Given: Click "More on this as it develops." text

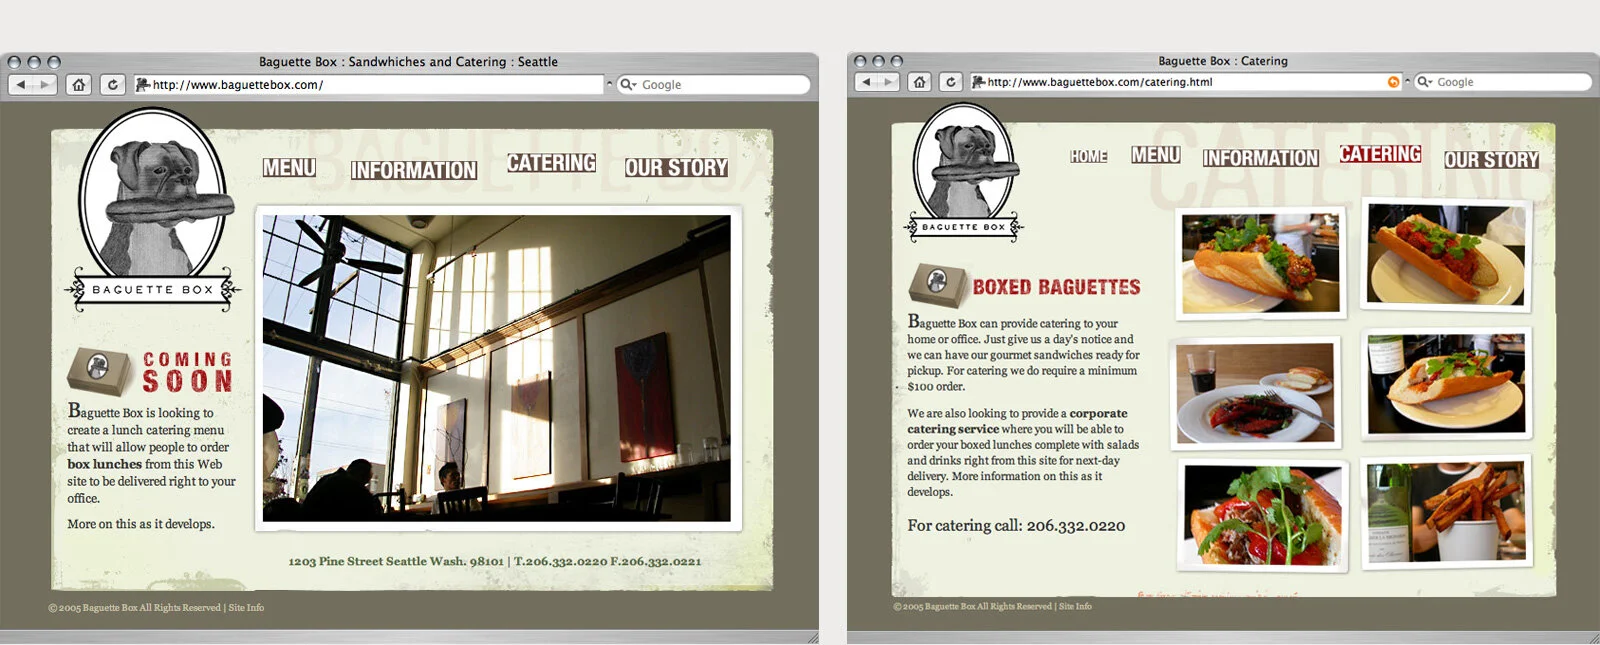Looking at the screenshot, I should point(141,524).
